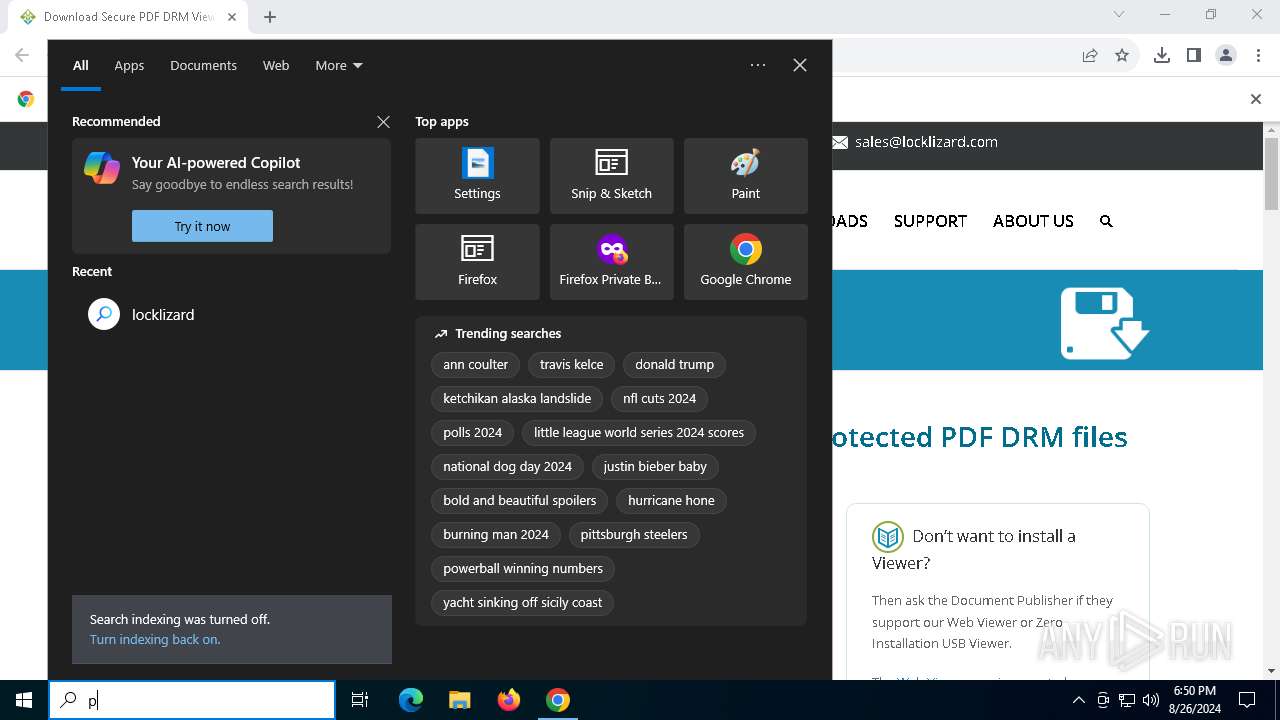1280x720 pixels.
Task: Close the Windows search panel
Action: [x=800, y=65]
